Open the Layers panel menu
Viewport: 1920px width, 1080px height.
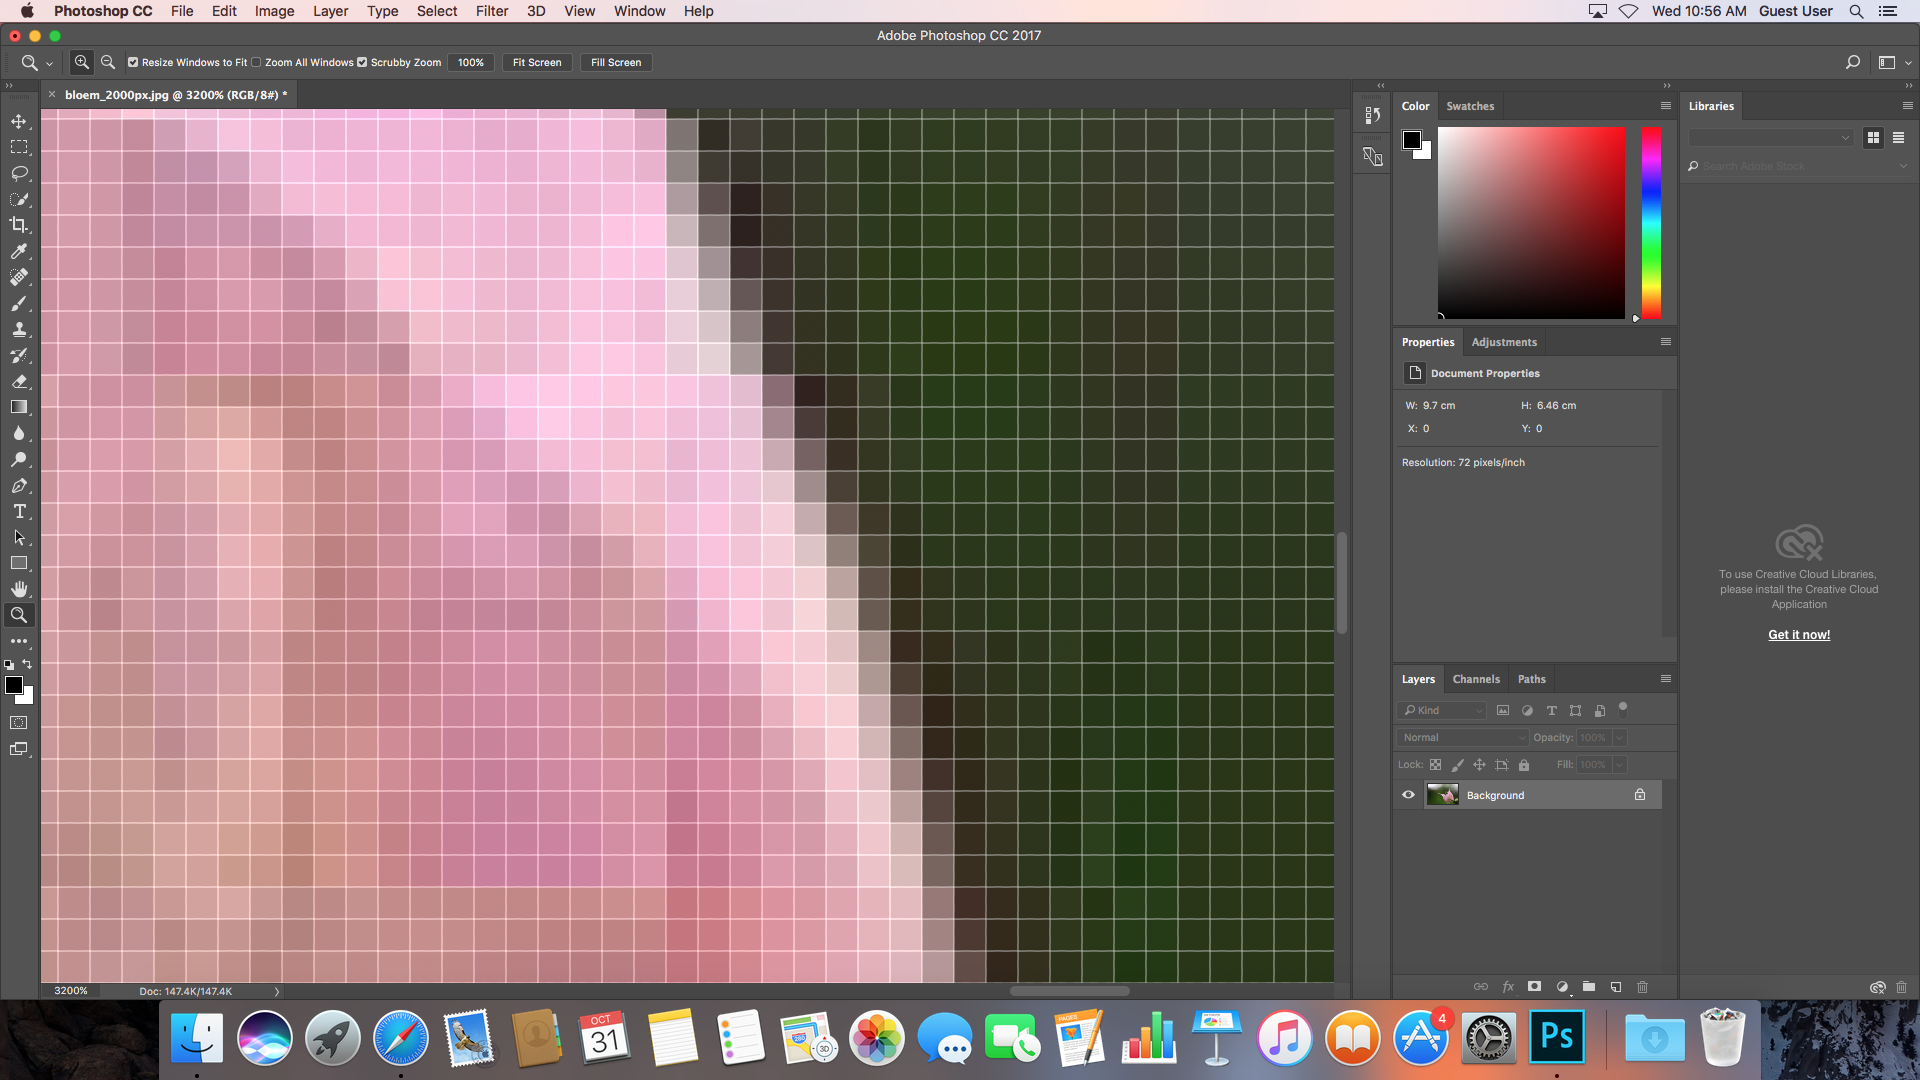pos(1666,679)
